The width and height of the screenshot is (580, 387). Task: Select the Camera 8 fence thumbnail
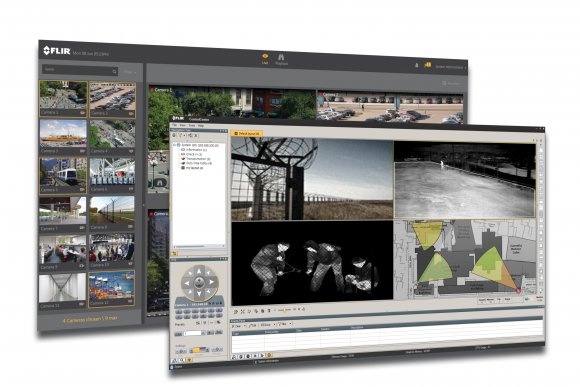[x=112, y=213]
